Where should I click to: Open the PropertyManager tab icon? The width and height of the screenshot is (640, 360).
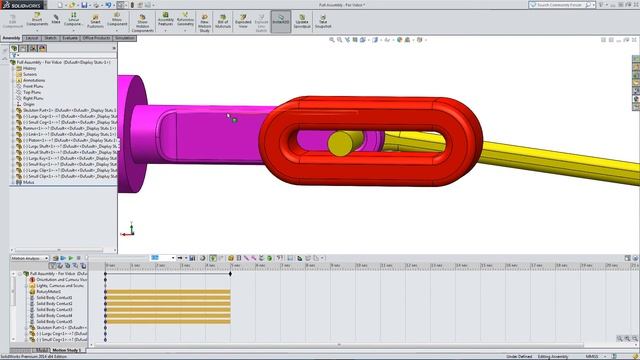tap(23, 48)
